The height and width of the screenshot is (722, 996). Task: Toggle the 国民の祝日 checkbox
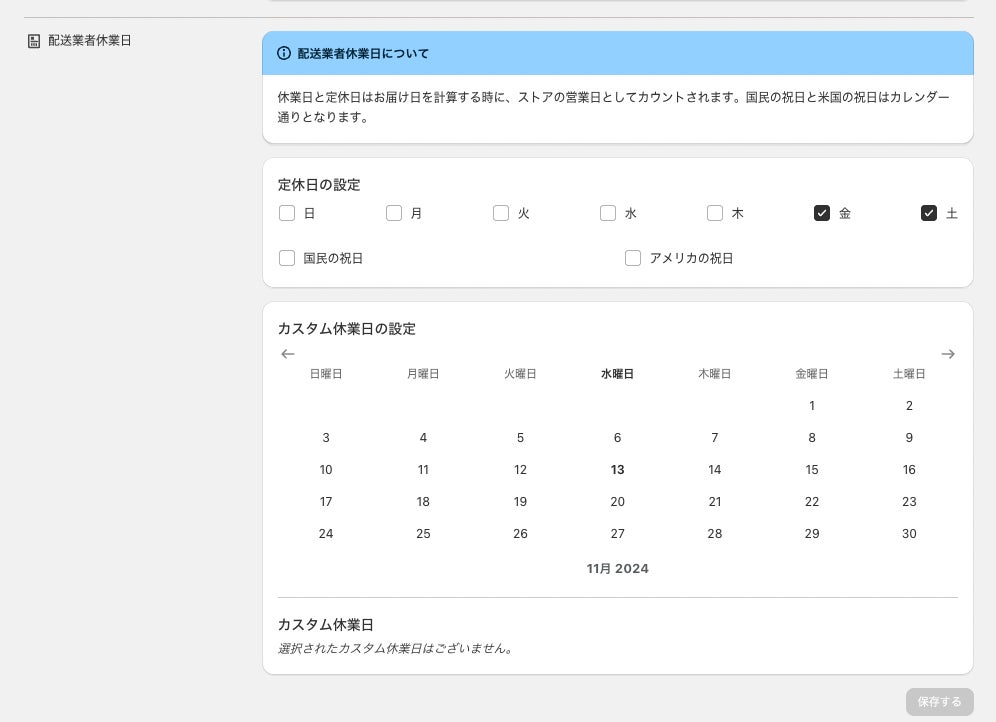(x=287, y=258)
